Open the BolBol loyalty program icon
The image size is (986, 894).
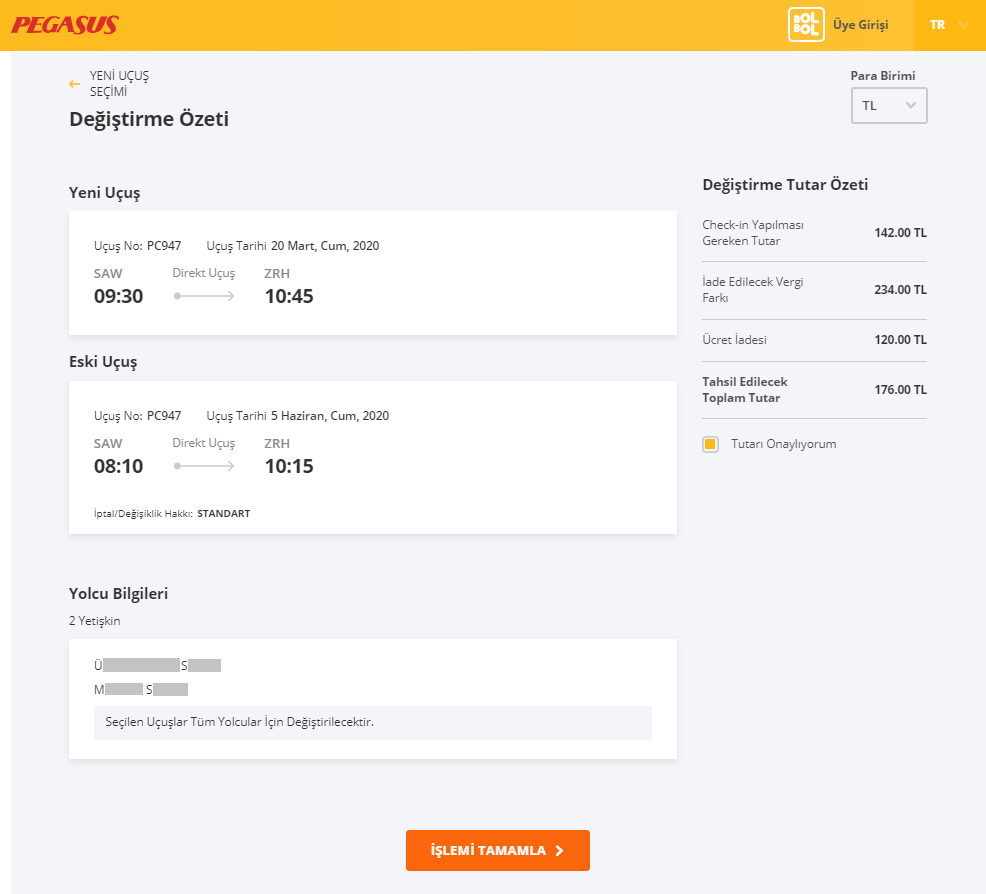click(x=805, y=25)
